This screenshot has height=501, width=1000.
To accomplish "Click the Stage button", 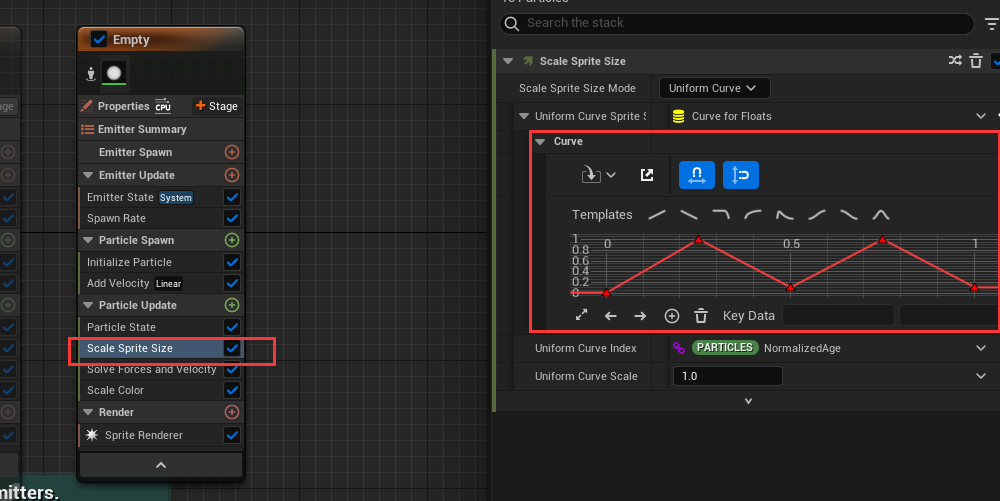I will click(x=216, y=106).
